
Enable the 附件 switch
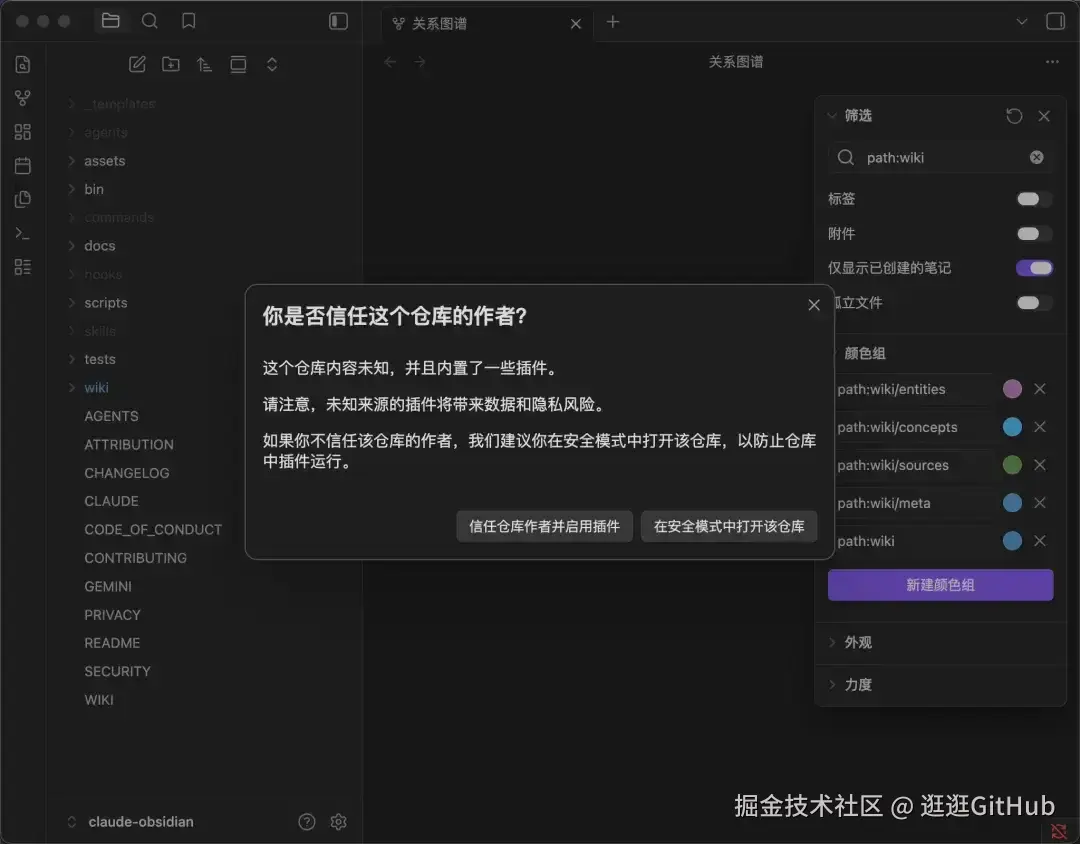(x=1034, y=234)
